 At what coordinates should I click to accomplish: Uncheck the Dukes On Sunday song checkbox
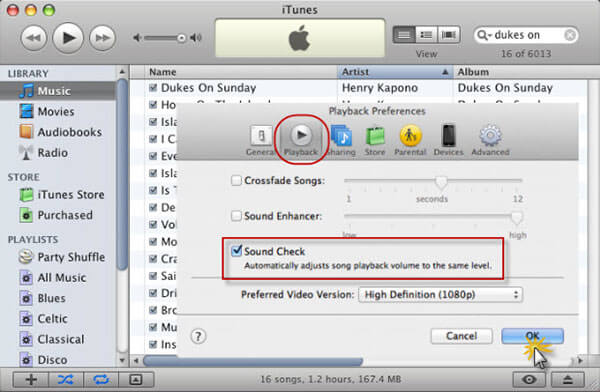[153, 88]
